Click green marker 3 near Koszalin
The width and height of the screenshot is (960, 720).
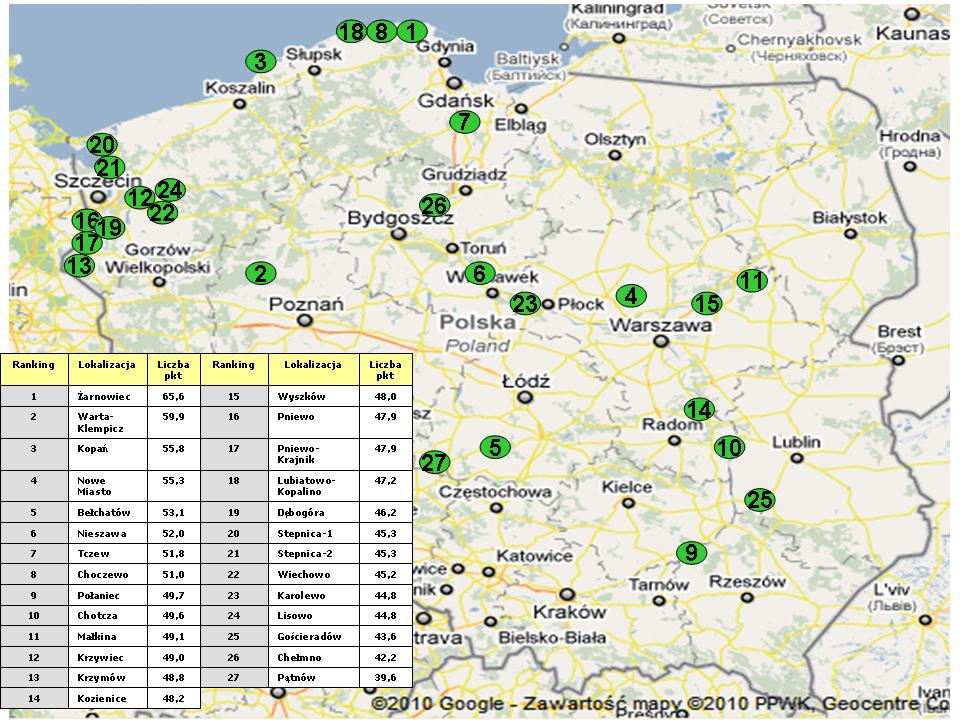click(x=260, y=61)
